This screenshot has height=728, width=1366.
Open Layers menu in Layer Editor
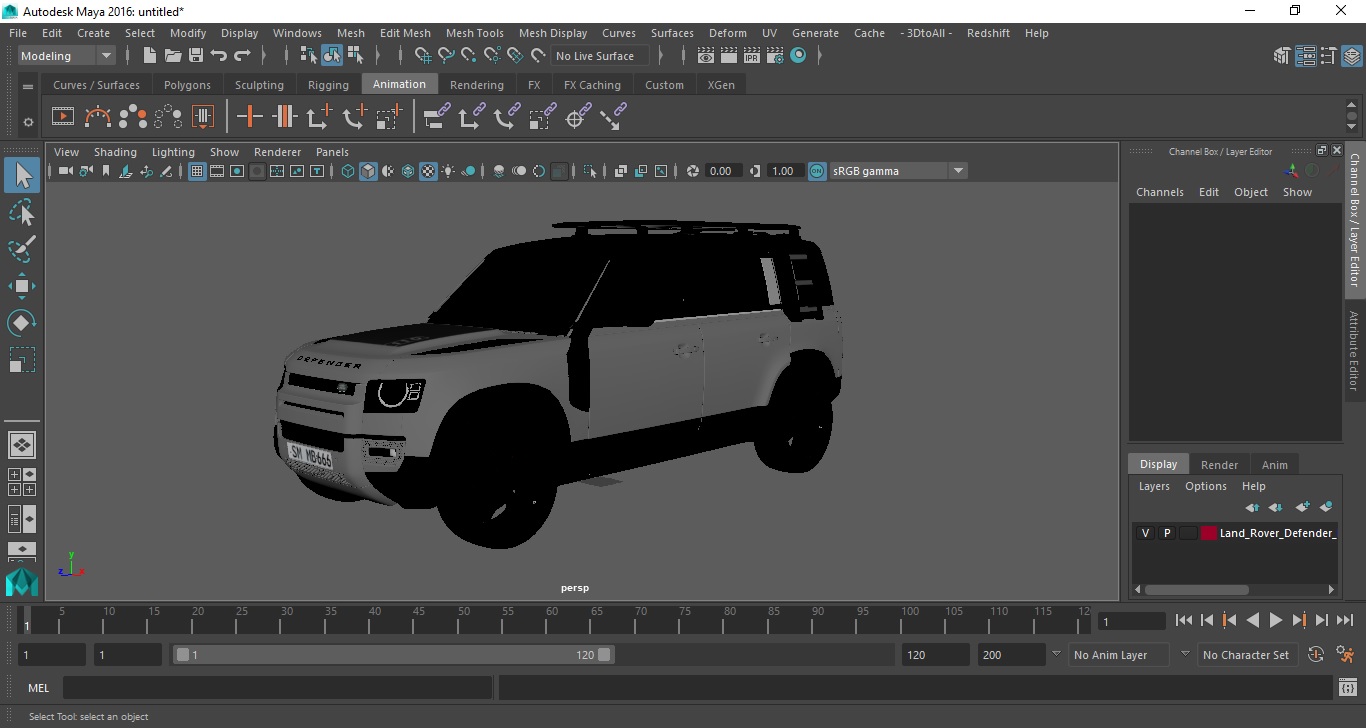[1154, 486]
